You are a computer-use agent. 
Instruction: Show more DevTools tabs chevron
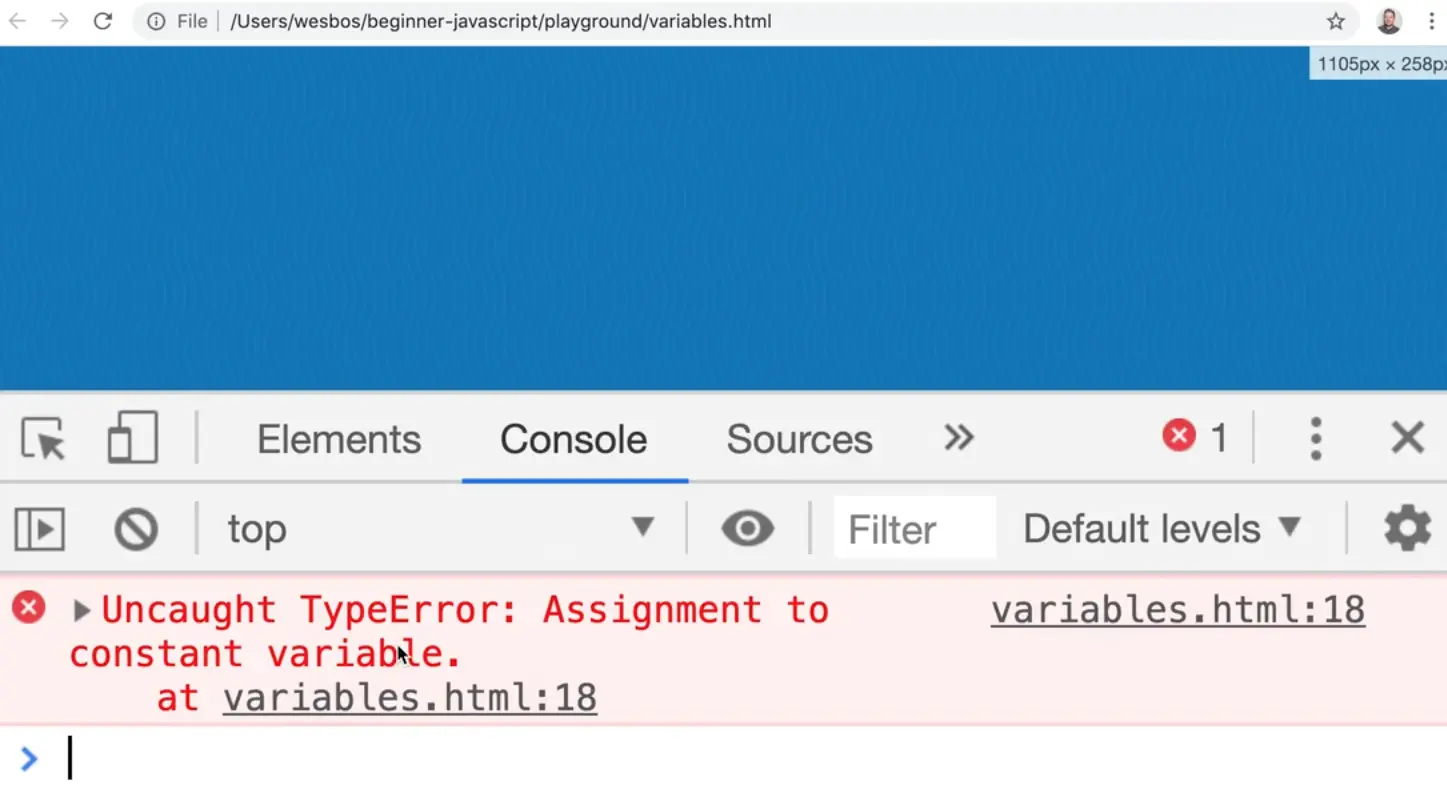click(958, 438)
